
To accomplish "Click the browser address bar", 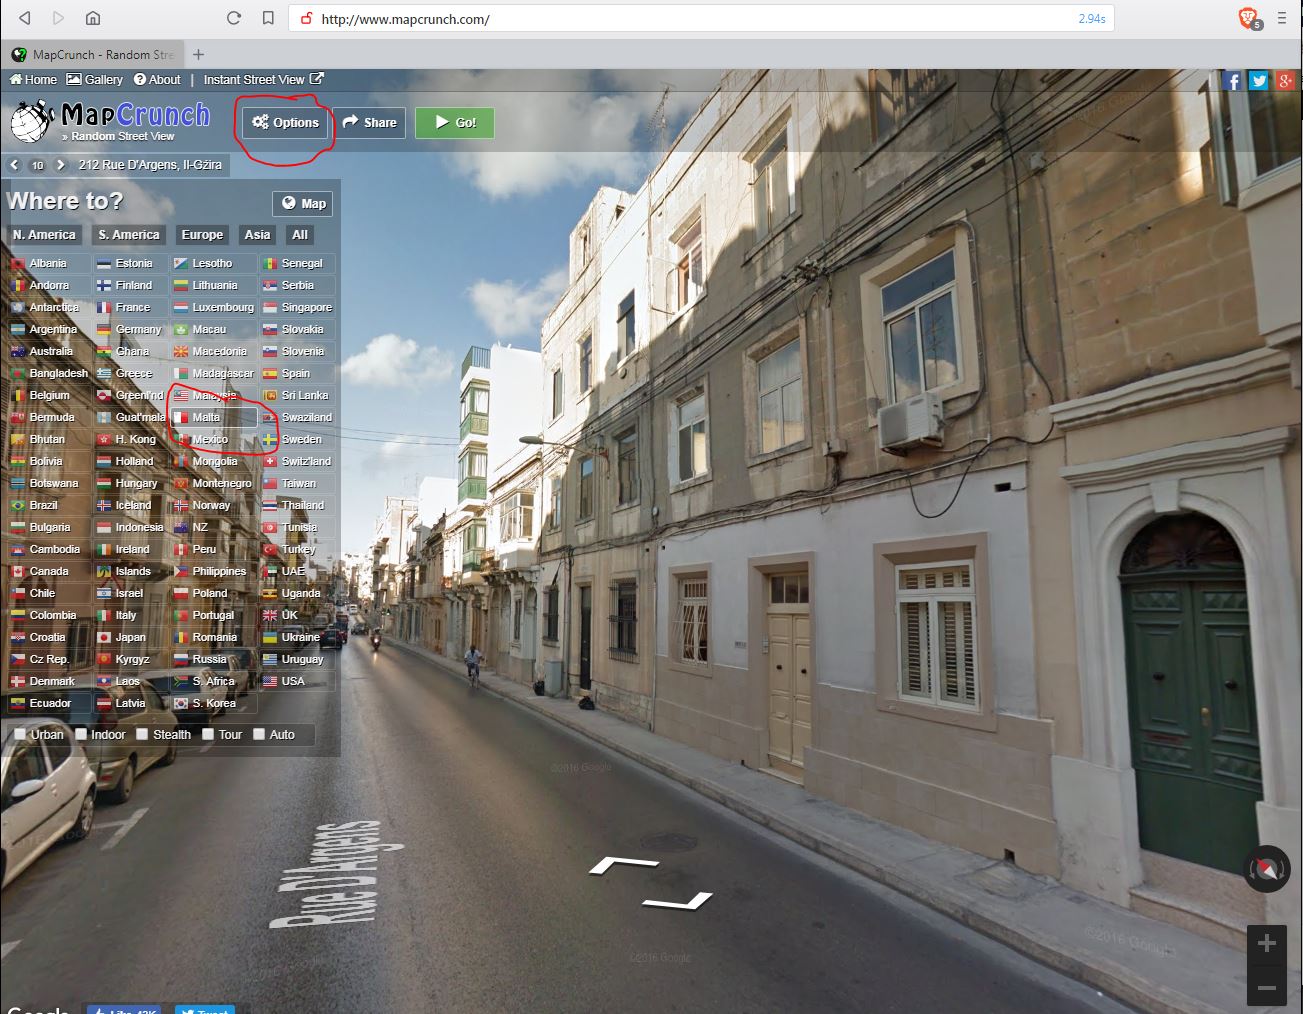I will click(x=700, y=18).
